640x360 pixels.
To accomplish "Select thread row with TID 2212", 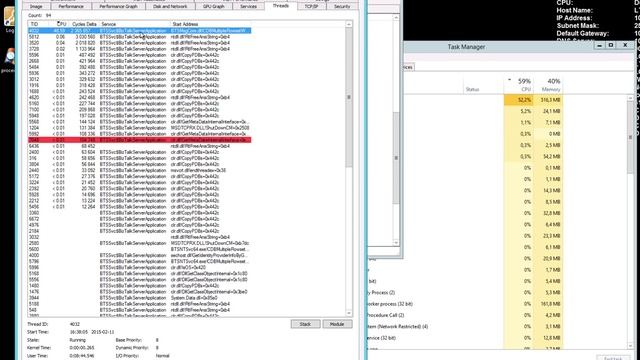I will [x=139, y=200].
